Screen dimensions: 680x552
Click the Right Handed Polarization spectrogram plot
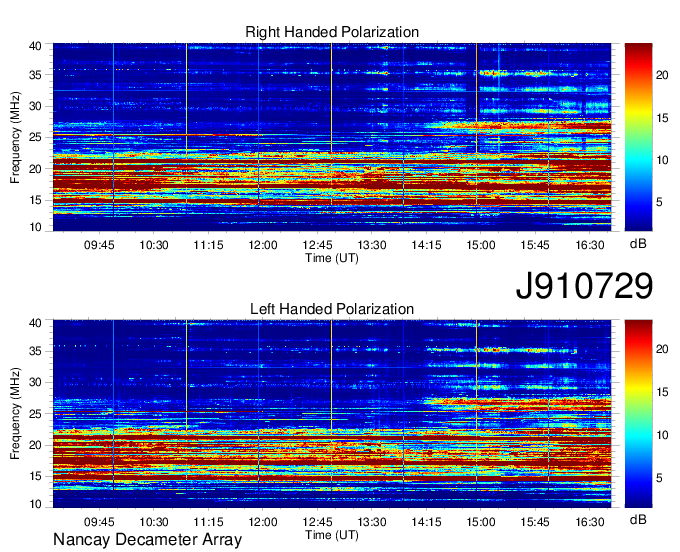coord(332,137)
